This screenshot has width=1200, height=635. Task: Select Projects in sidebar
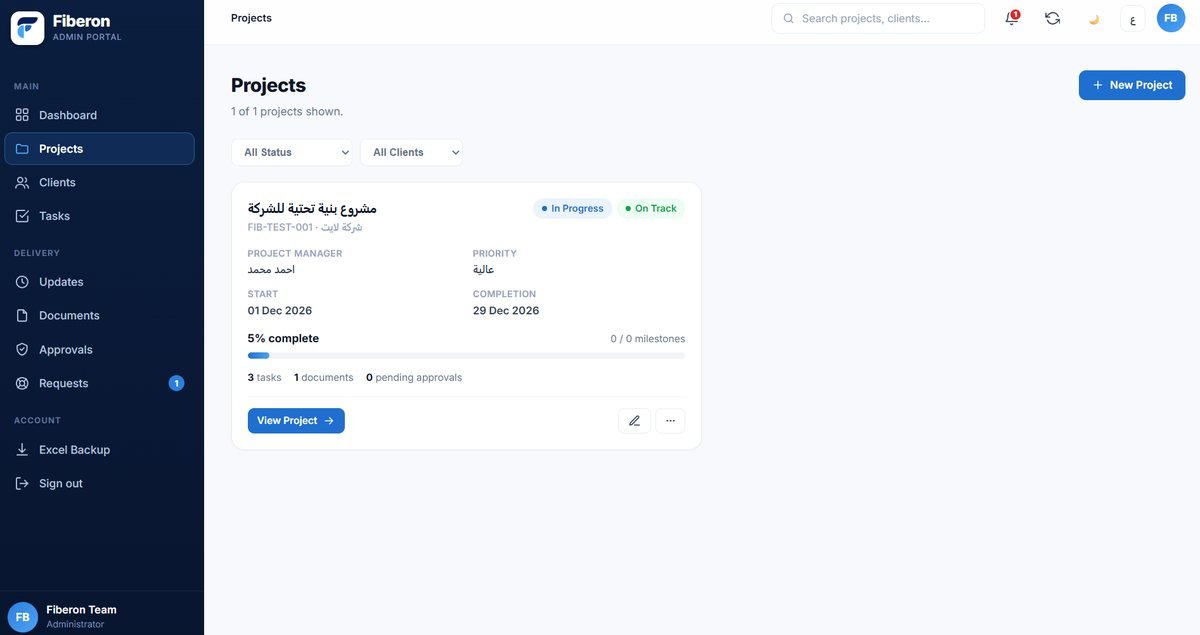[99, 149]
